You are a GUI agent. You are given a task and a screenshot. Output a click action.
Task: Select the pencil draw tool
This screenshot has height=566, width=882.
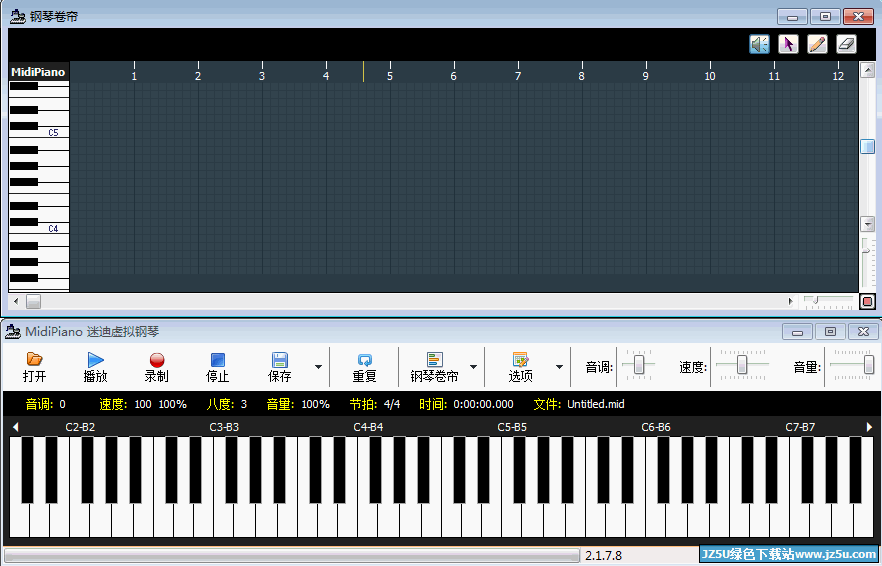817,44
